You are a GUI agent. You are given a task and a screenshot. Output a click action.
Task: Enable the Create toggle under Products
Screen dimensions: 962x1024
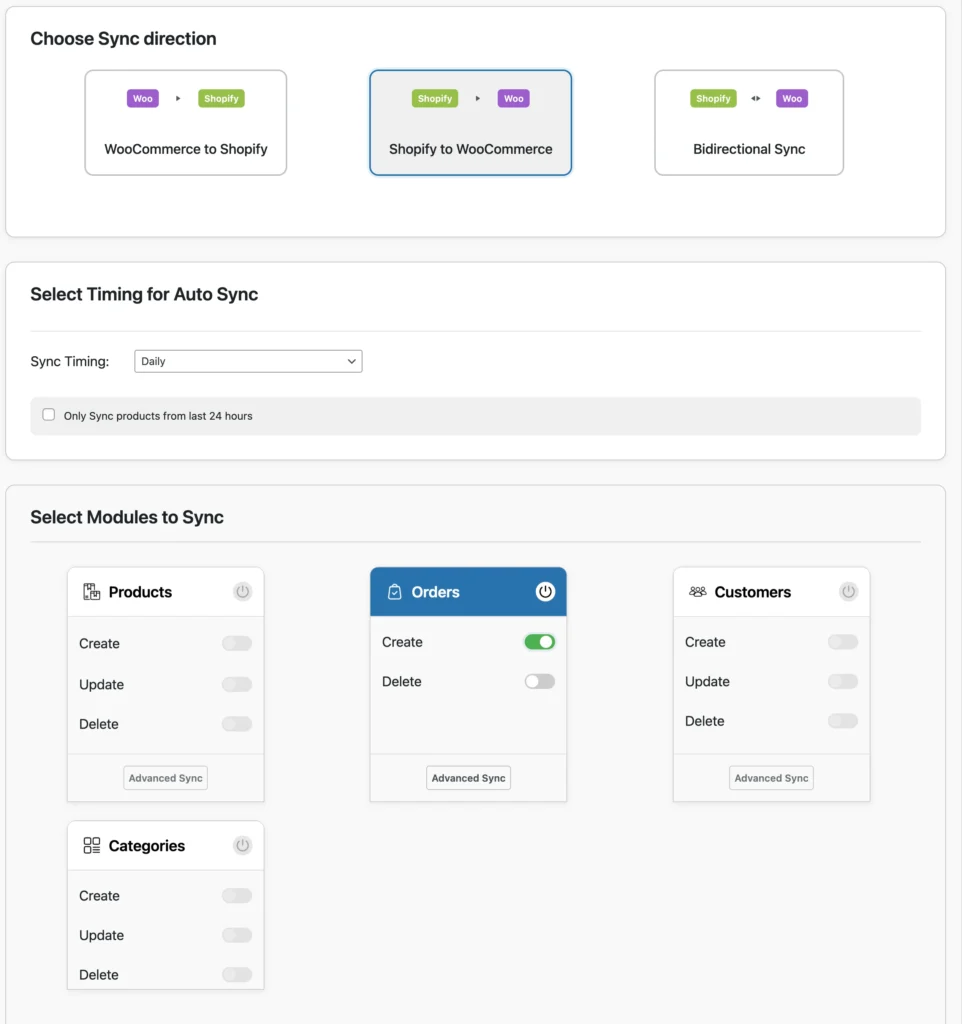pos(236,643)
